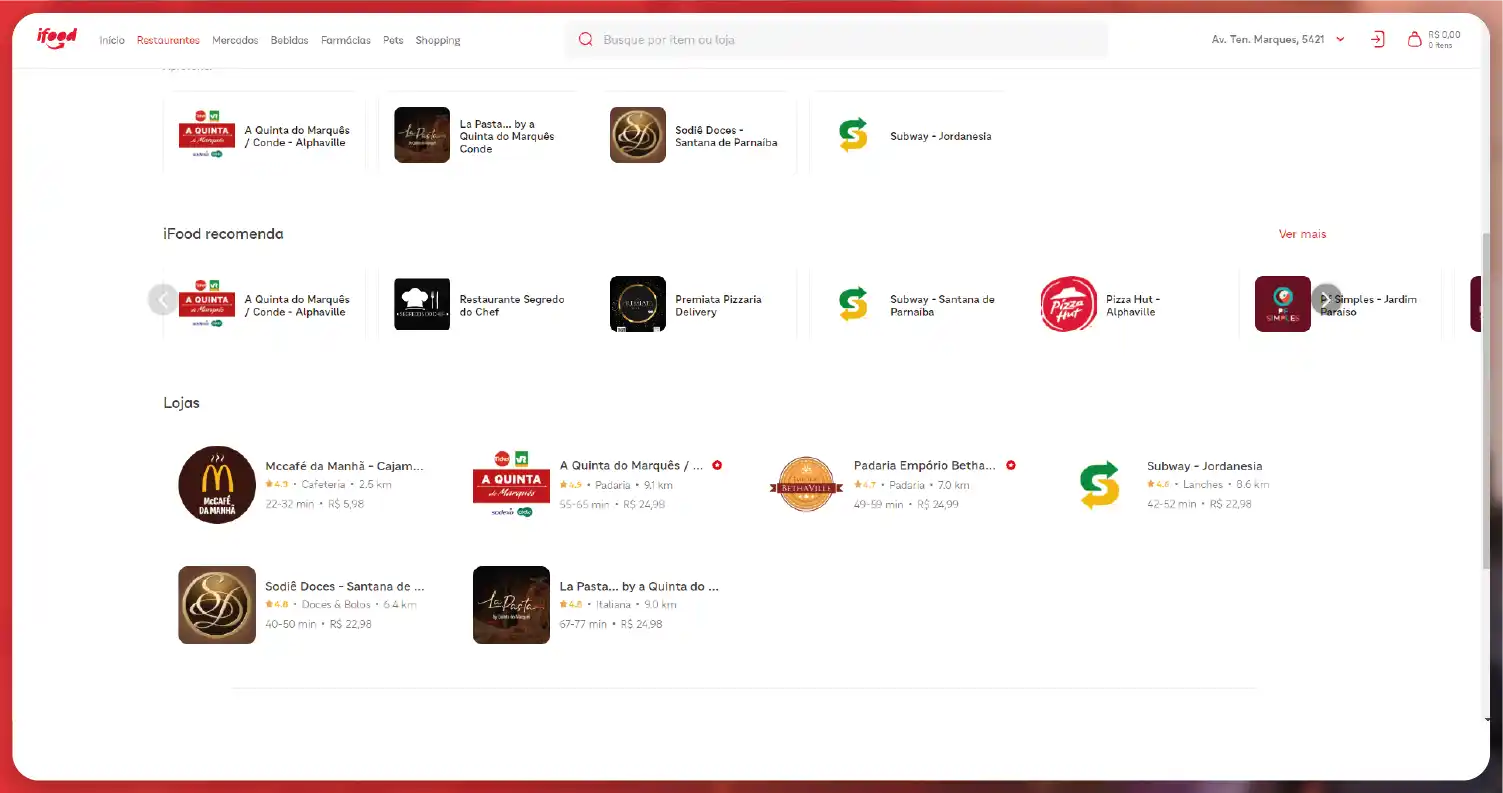Open Subway logo in iFood recomenda
The width and height of the screenshot is (1503, 793).
coord(853,304)
